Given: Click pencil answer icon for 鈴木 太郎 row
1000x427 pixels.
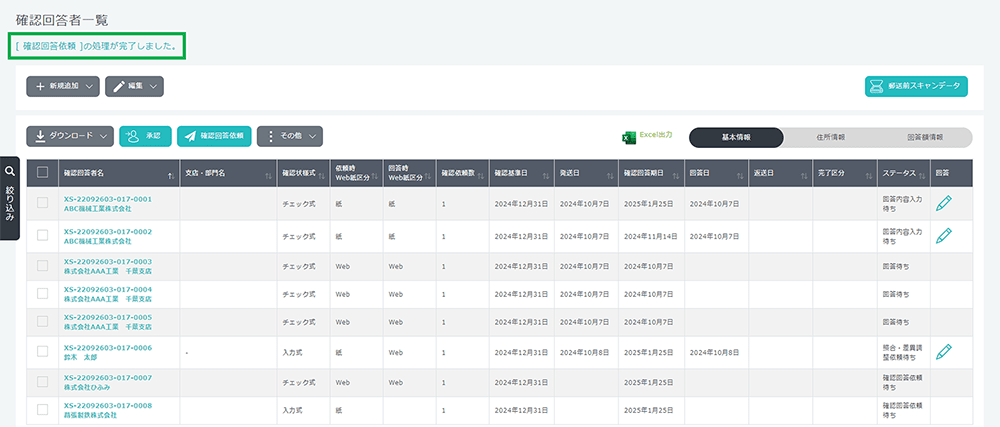Looking at the screenshot, I should [x=944, y=352].
